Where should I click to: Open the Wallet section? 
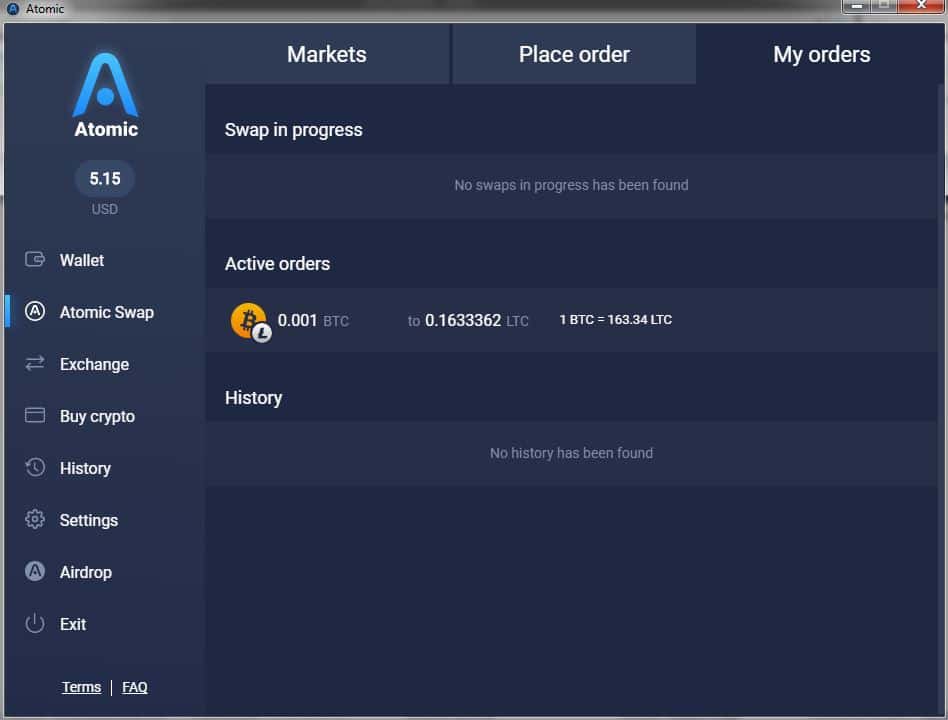point(82,260)
